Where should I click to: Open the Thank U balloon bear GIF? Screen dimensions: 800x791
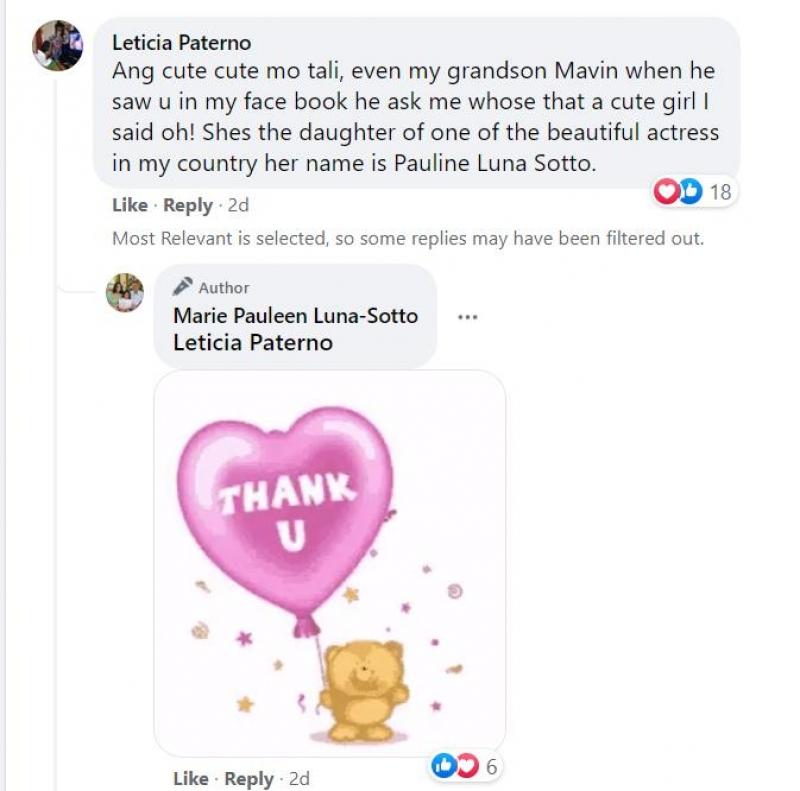(x=329, y=563)
